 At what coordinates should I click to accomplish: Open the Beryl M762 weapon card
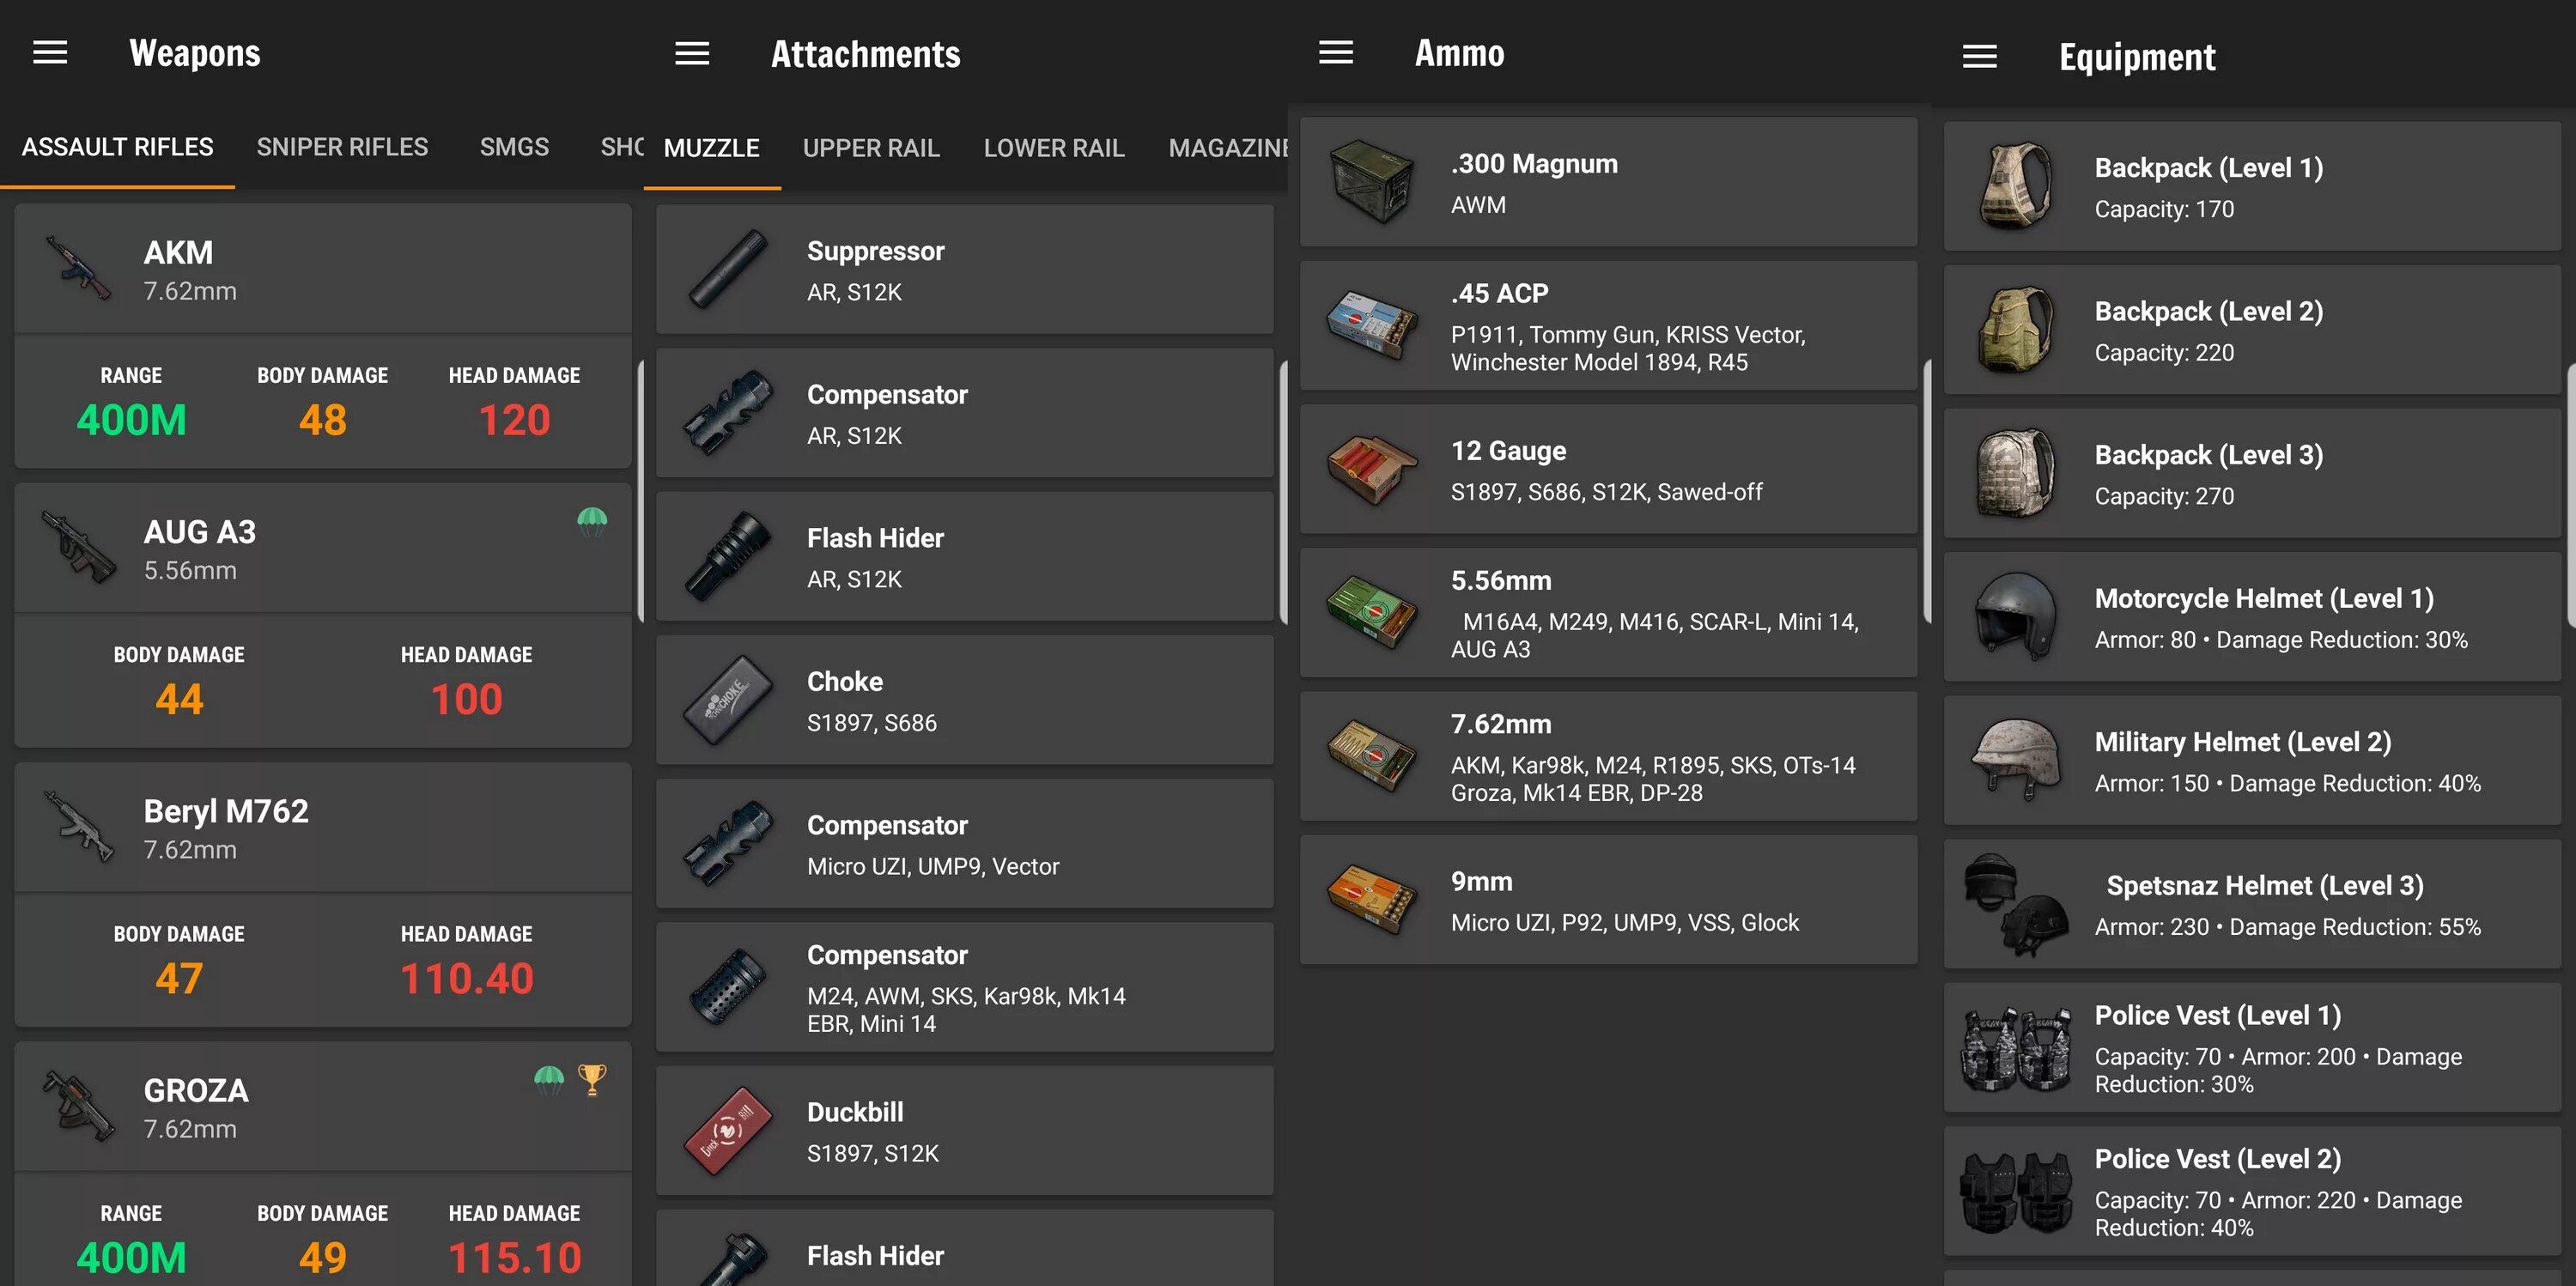322,829
